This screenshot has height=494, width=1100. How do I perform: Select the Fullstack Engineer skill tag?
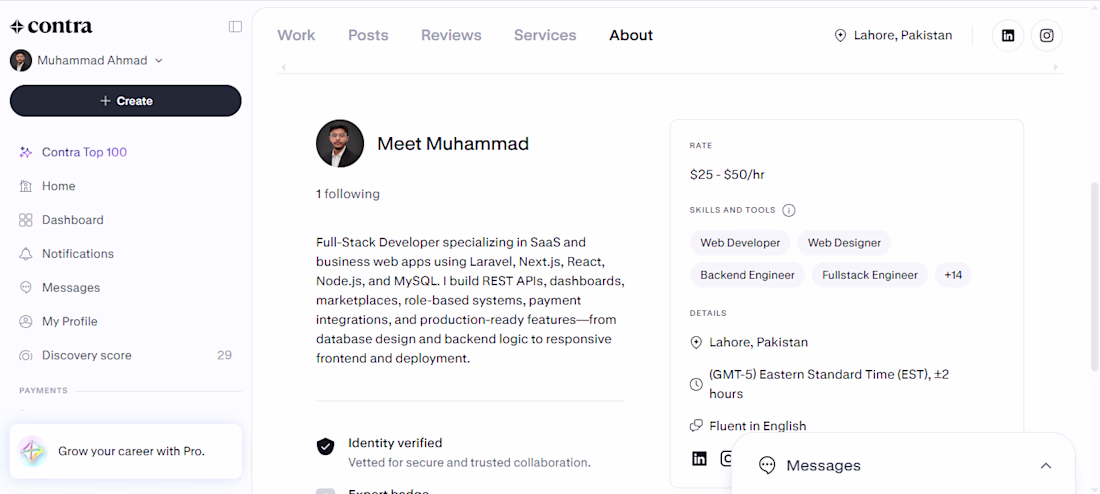[x=870, y=275]
